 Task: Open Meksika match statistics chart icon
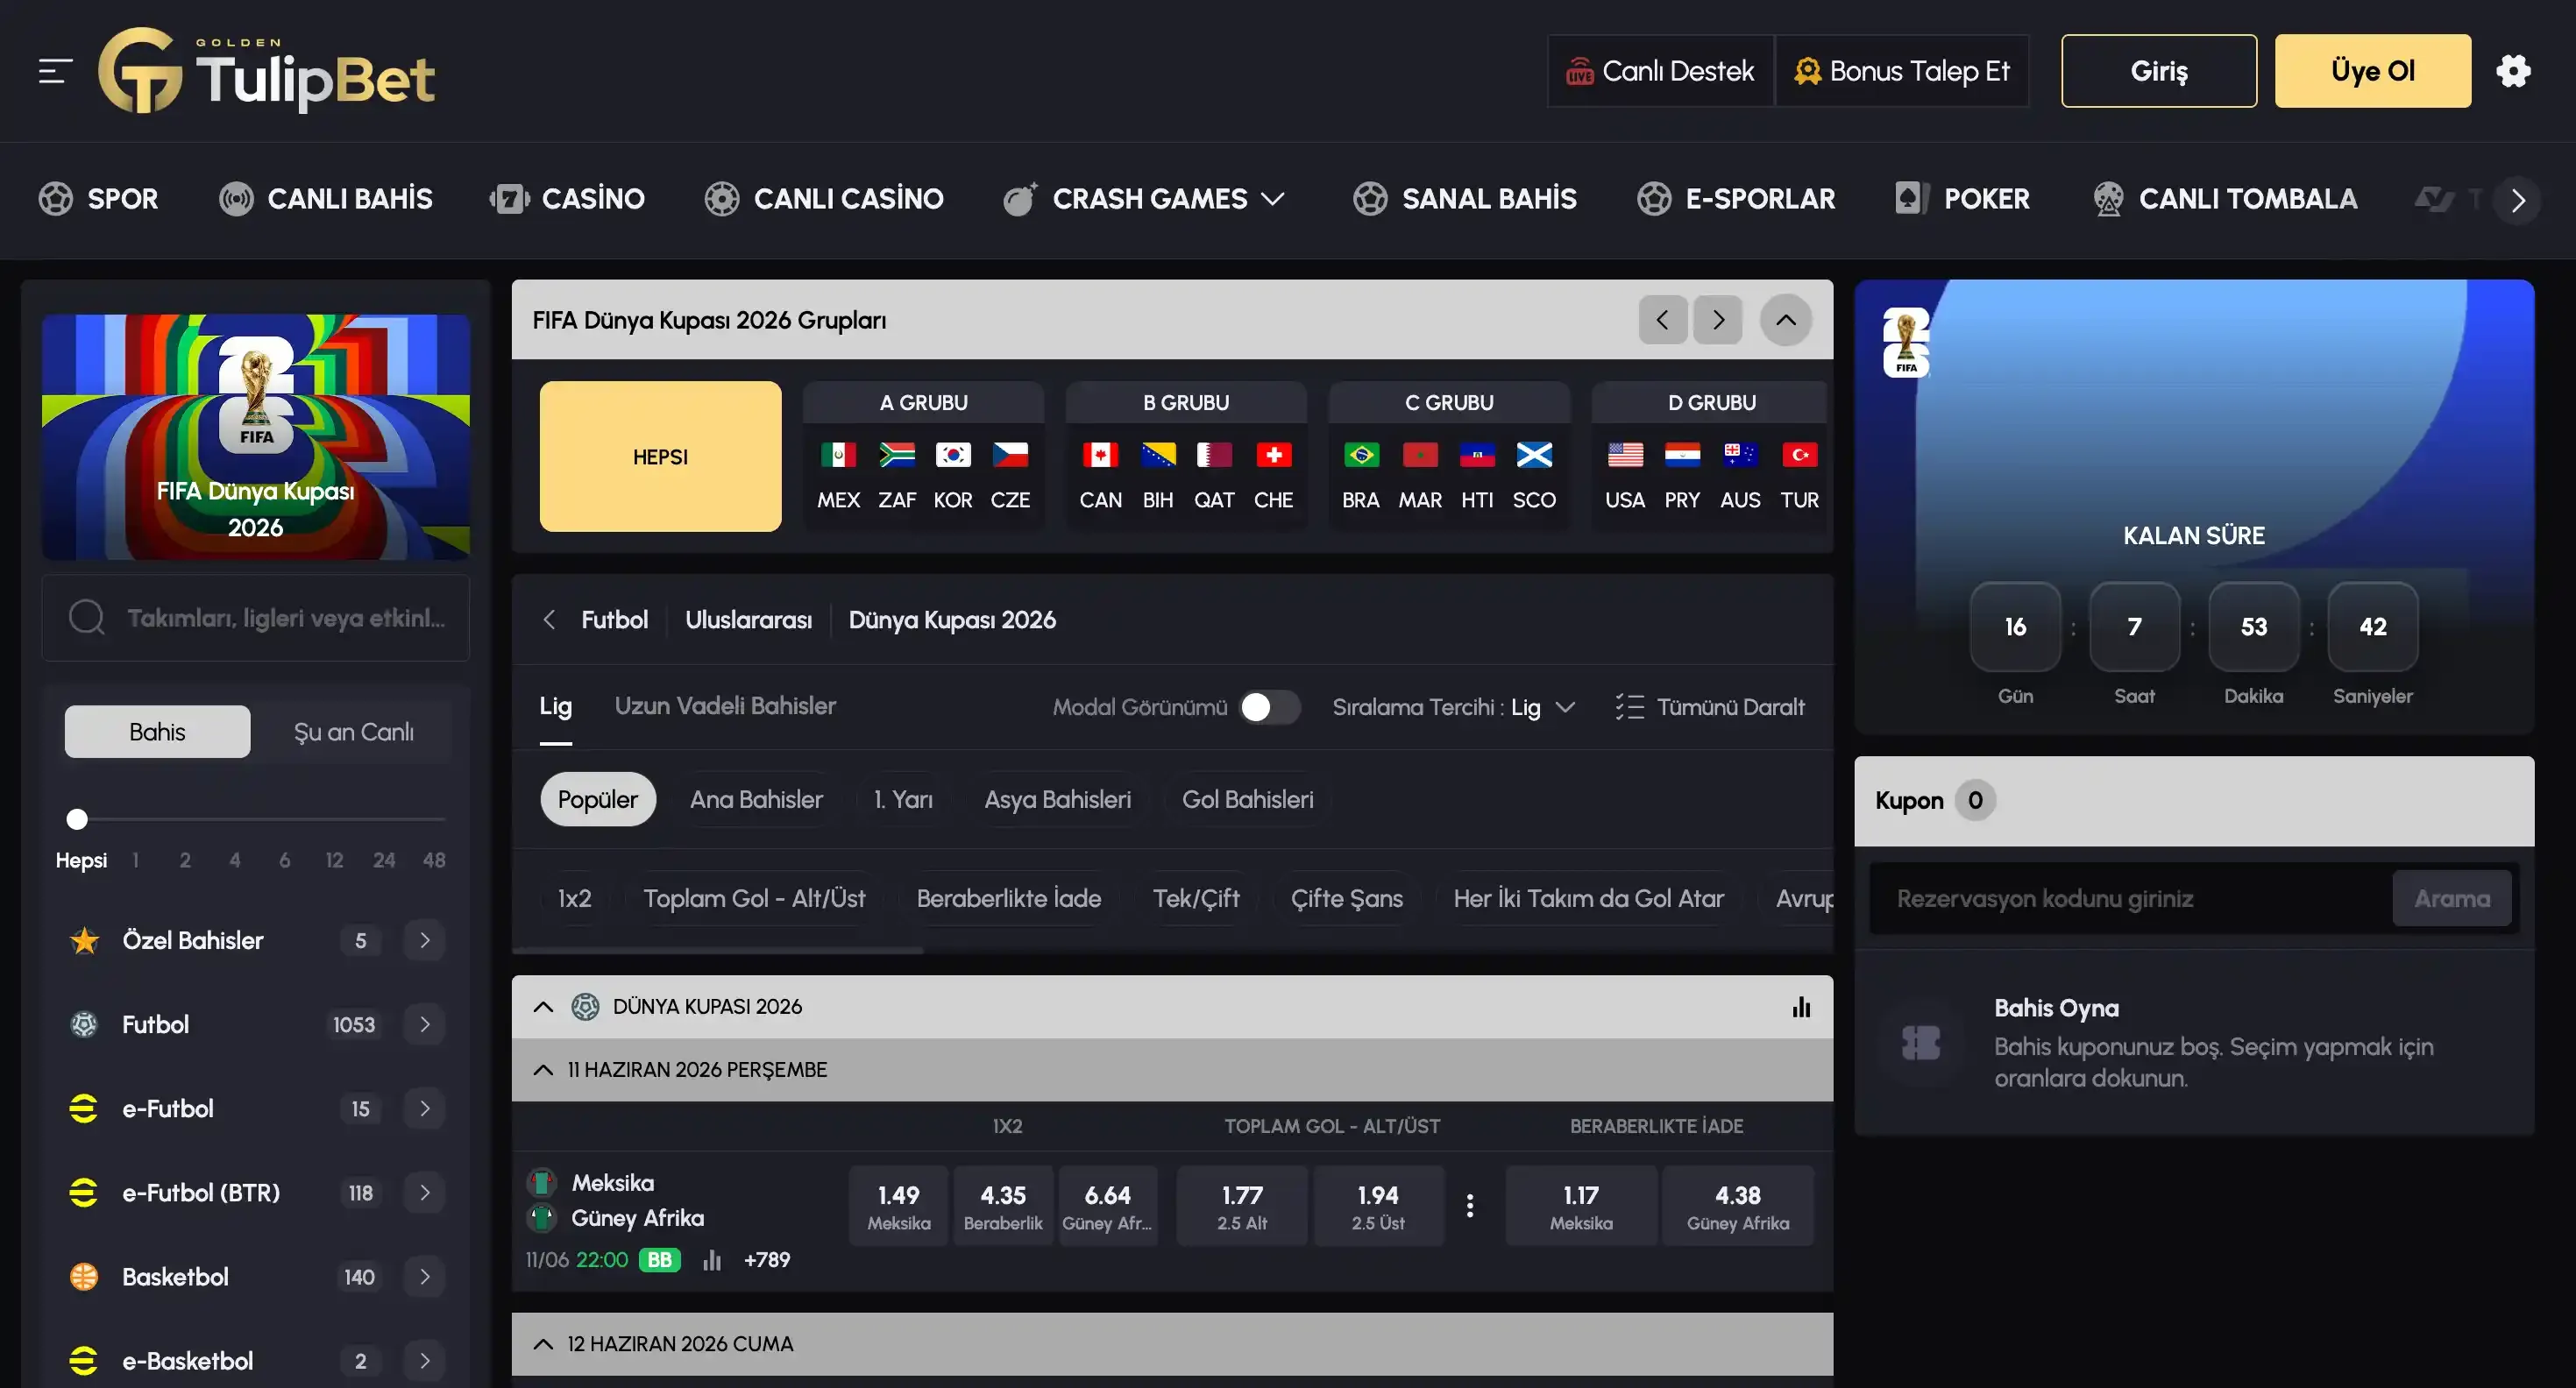(x=712, y=1260)
